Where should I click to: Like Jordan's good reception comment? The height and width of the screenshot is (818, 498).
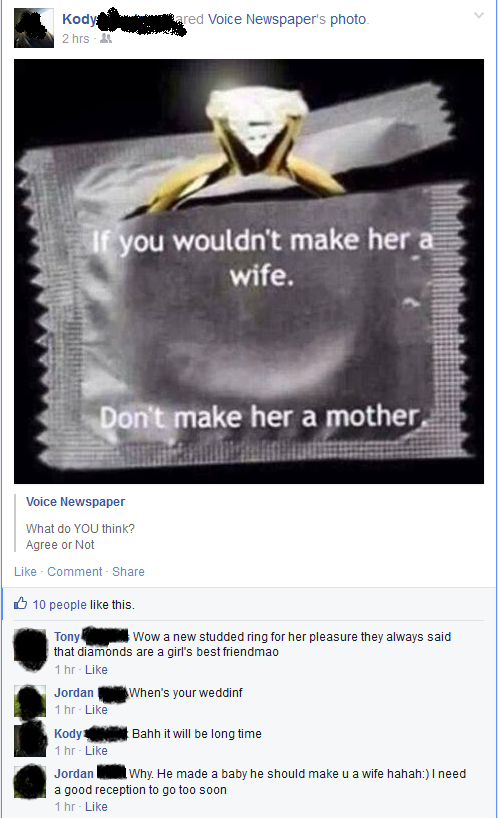coord(96,807)
